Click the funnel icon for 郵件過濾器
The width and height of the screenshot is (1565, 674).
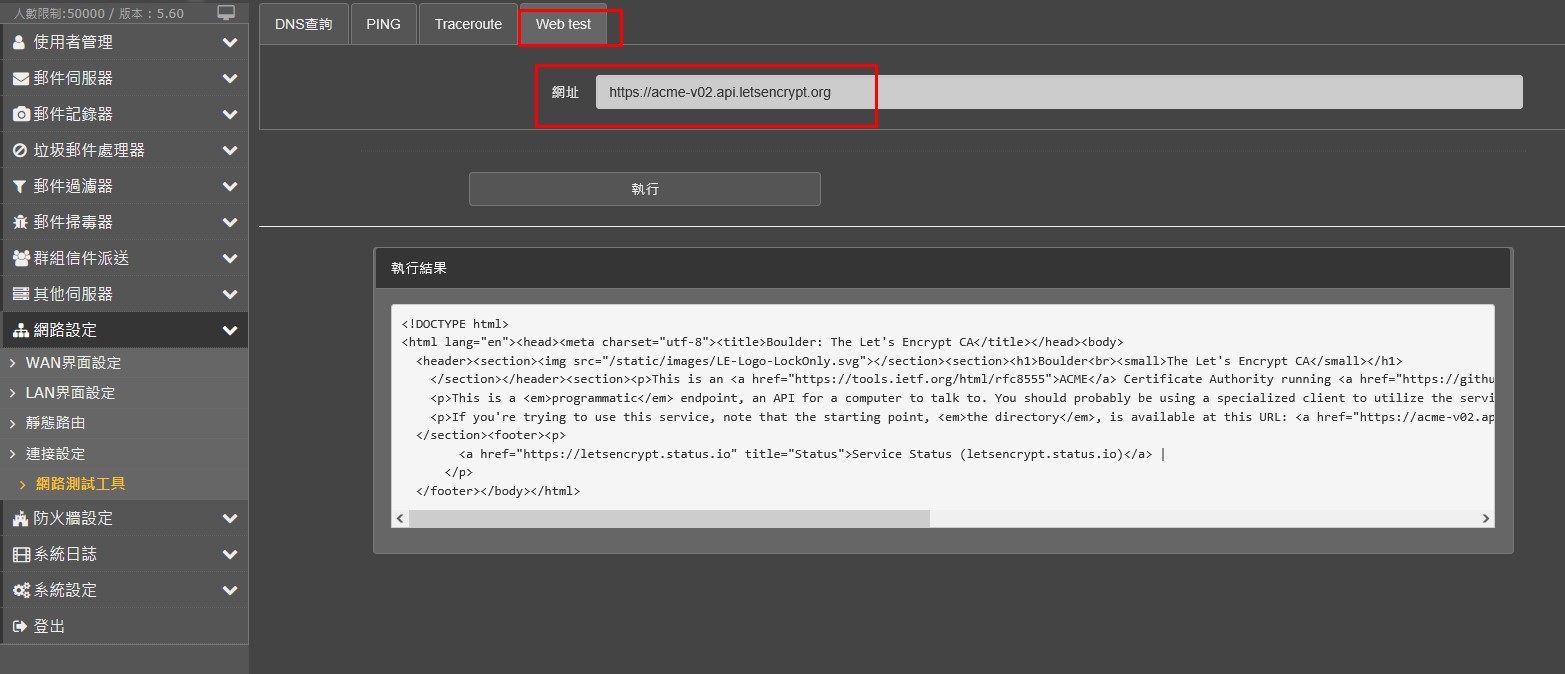[19, 186]
